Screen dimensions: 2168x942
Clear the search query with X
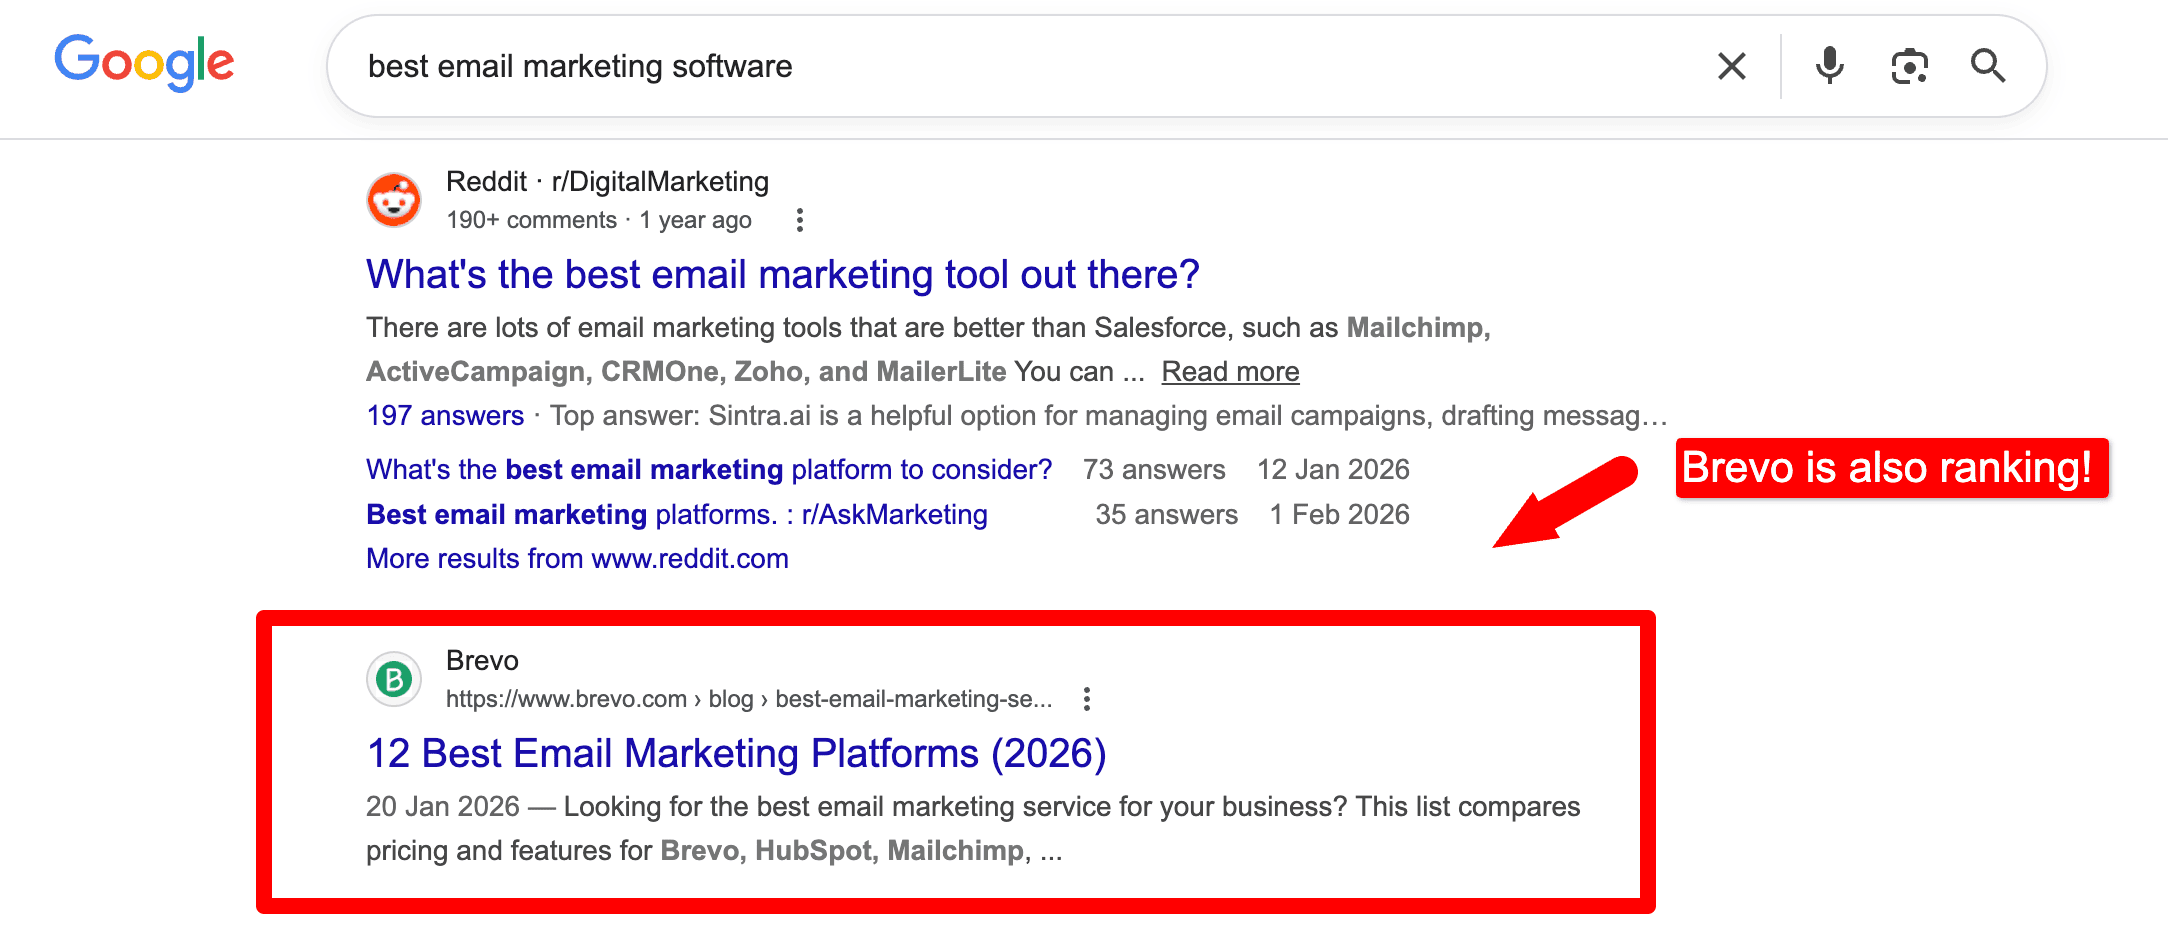tap(1731, 66)
